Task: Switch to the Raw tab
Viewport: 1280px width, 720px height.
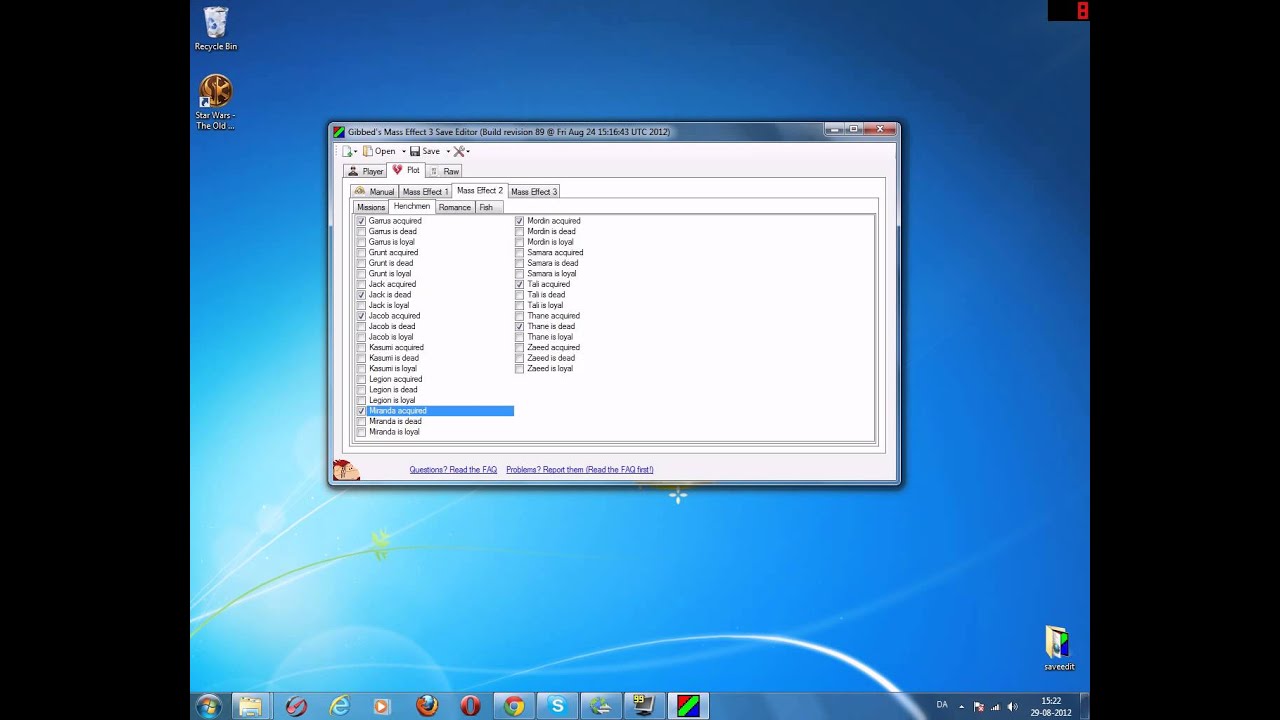Action: pyautogui.click(x=445, y=171)
